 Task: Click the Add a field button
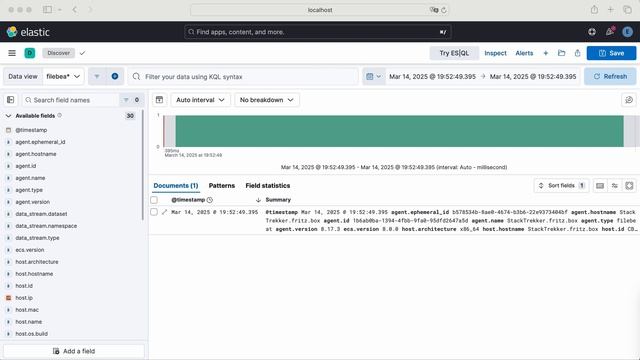74,351
